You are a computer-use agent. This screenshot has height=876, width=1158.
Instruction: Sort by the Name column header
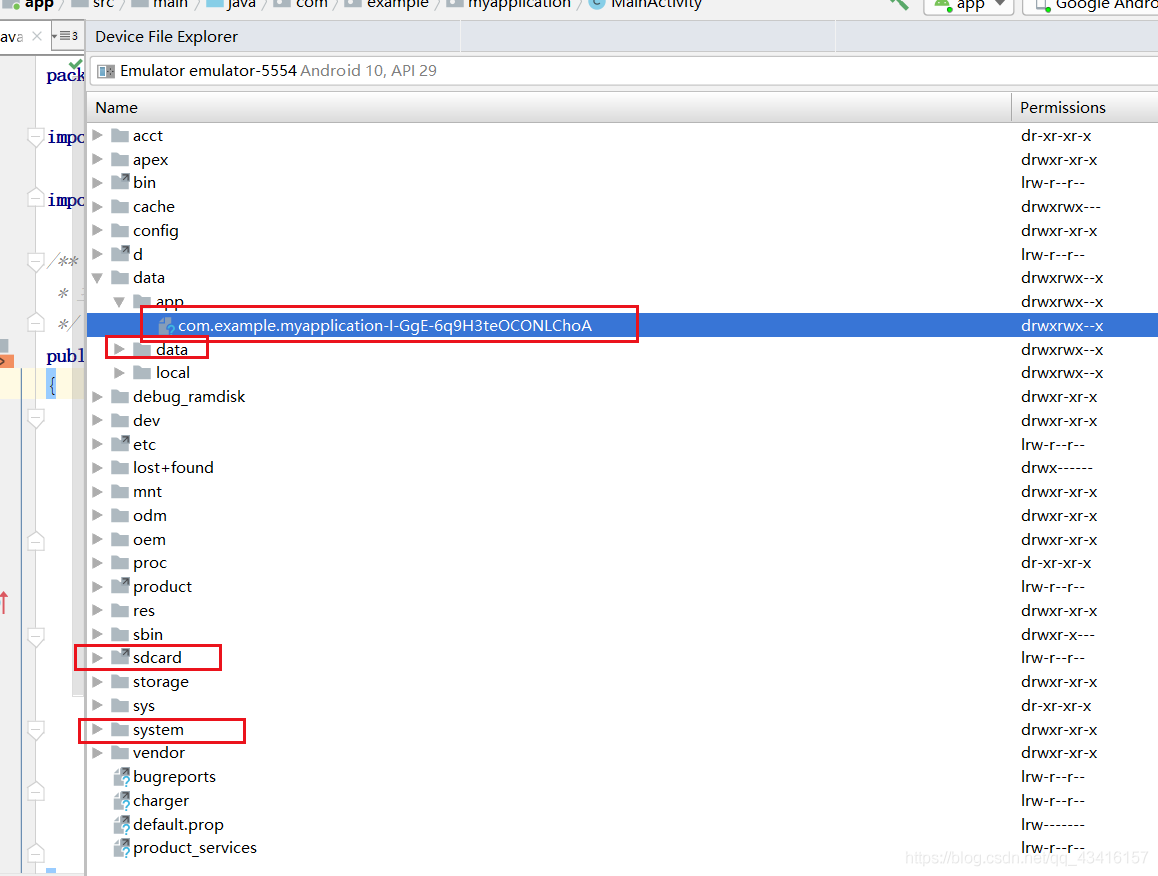click(549, 108)
